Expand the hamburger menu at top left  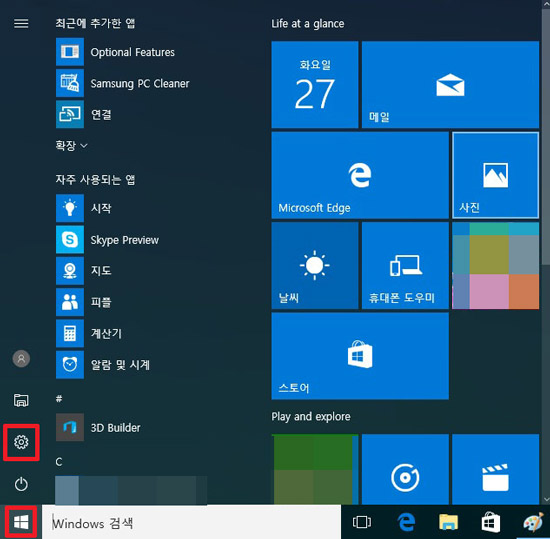click(x=21, y=23)
